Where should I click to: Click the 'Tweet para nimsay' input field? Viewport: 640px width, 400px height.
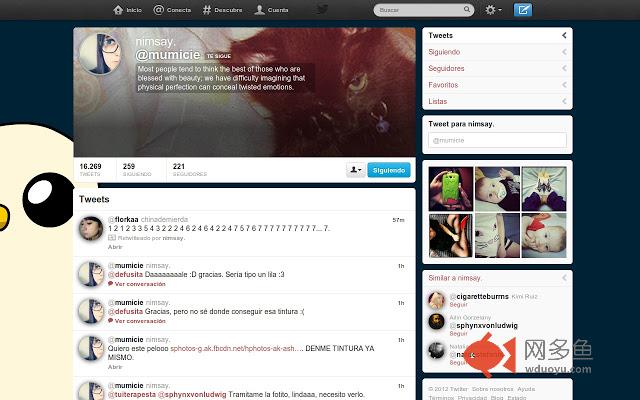(497, 141)
